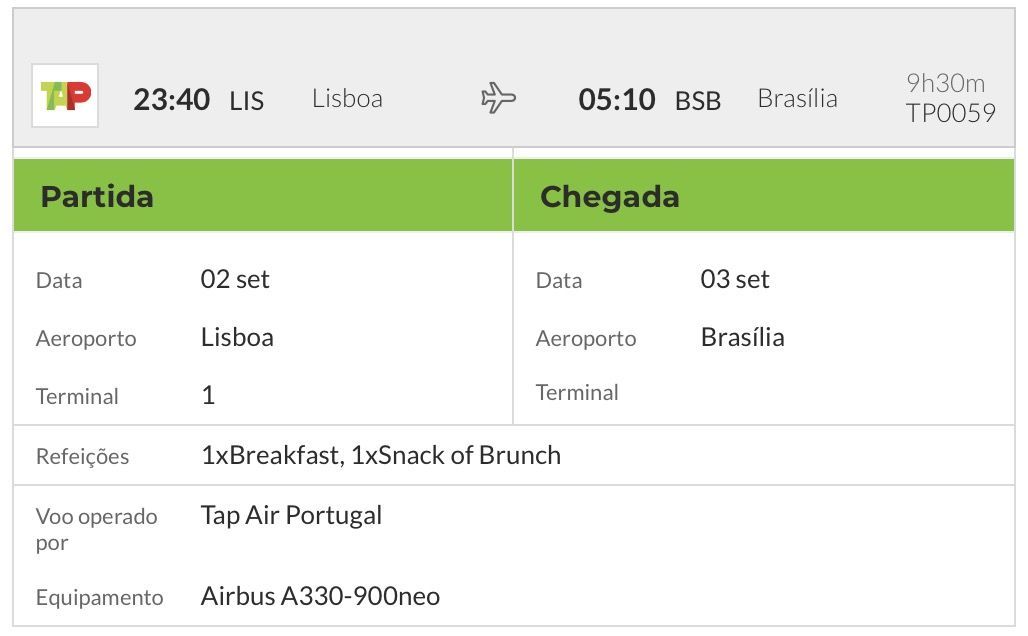This screenshot has width=1028, height=636.
Task: Click the Brasília city name in header
Action: click(x=798, y=98)
